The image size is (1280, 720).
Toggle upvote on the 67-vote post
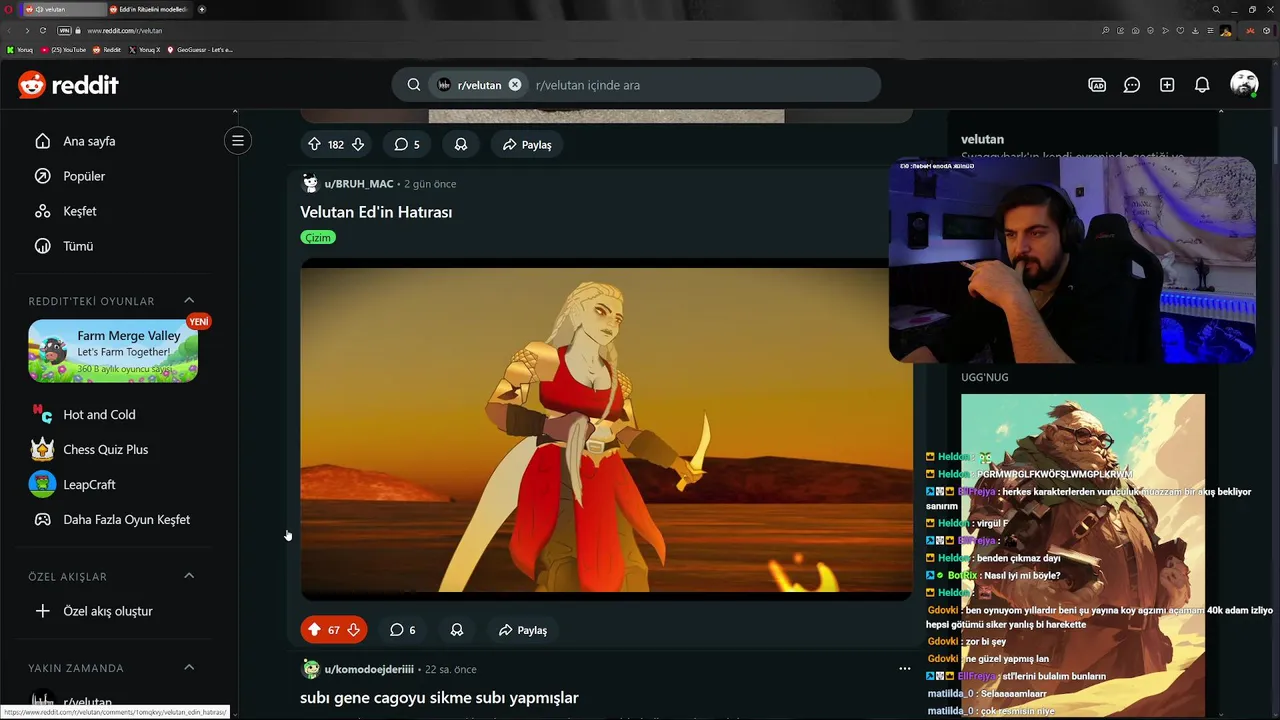tap(314, 630)
